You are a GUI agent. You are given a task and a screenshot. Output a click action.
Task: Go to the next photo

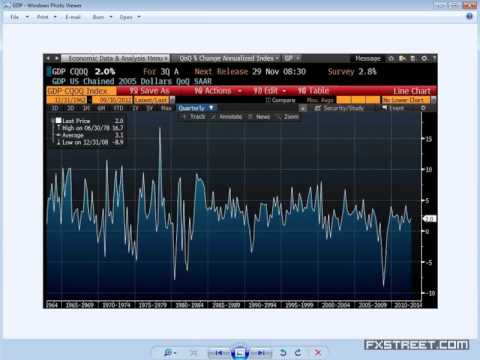tap(261, 353)
